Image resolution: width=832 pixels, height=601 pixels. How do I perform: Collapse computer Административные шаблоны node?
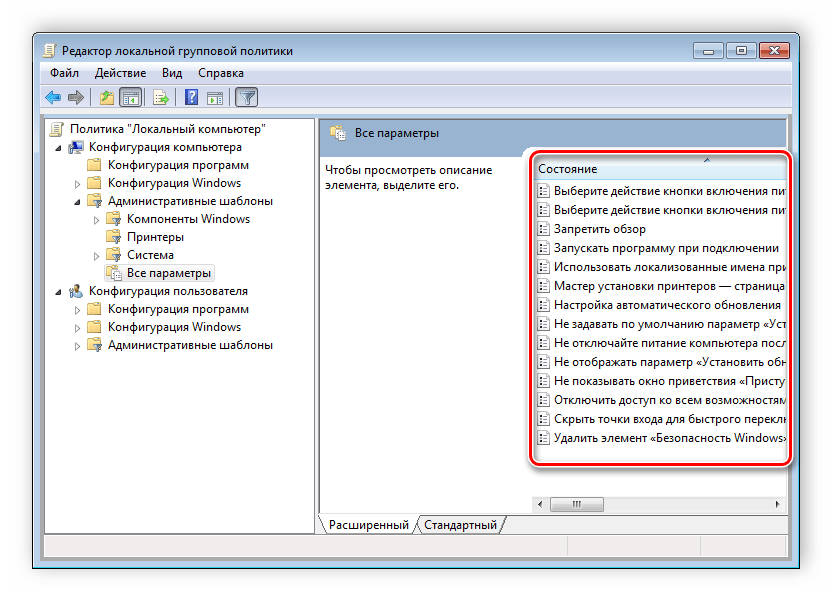[77, 202]
